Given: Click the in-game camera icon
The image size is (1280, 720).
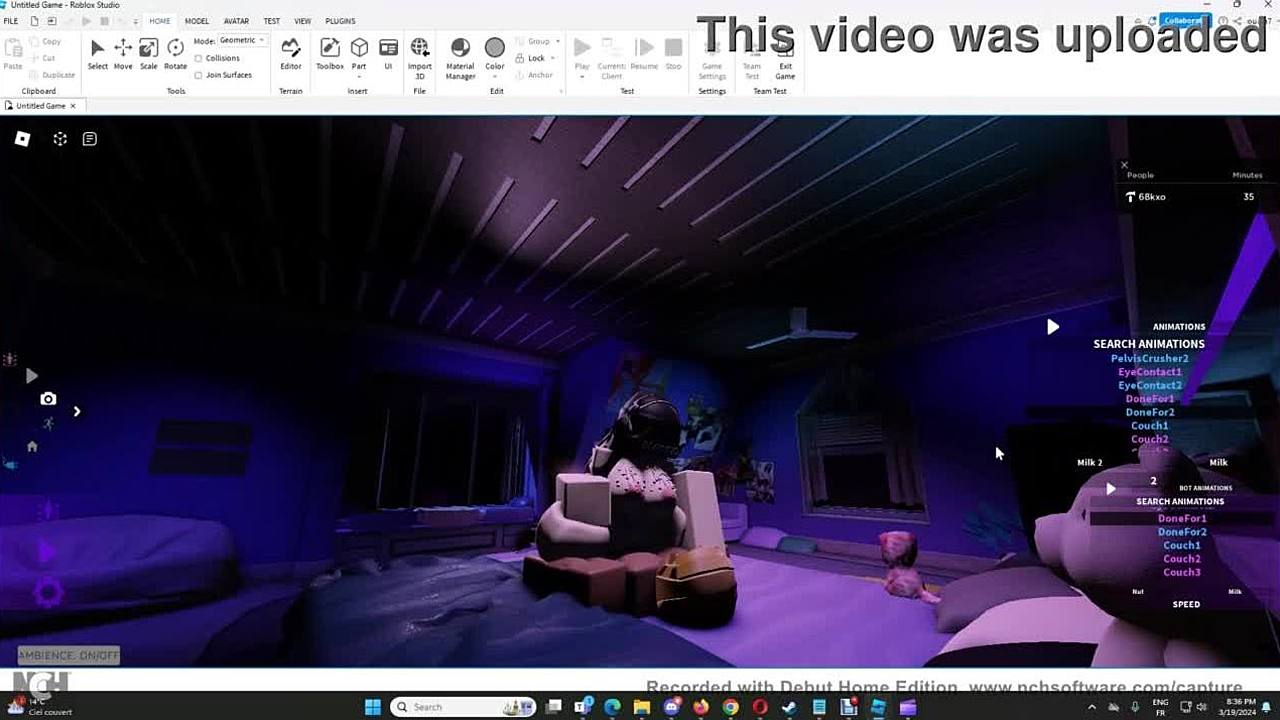Looking at the screenshot, I should tap(48, 399).
